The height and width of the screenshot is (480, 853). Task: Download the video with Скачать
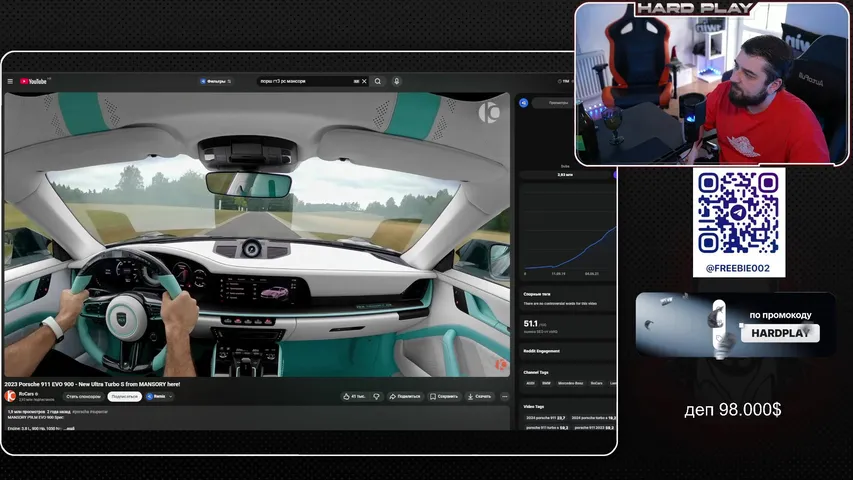(479, 396)
